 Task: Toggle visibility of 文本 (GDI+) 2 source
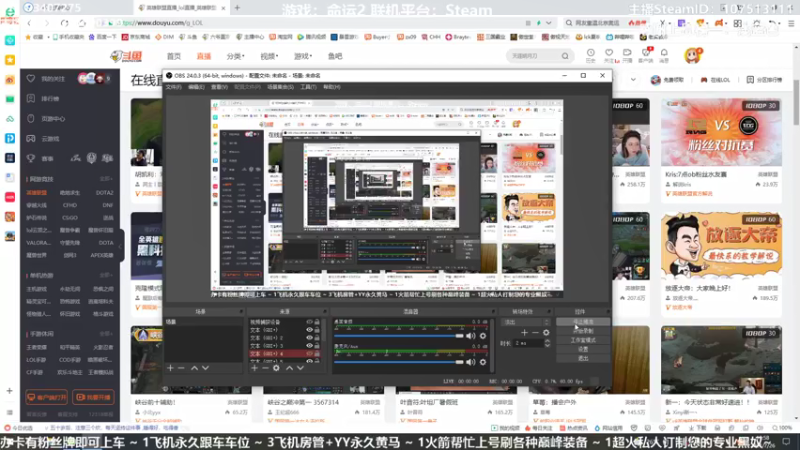(309, 338)
